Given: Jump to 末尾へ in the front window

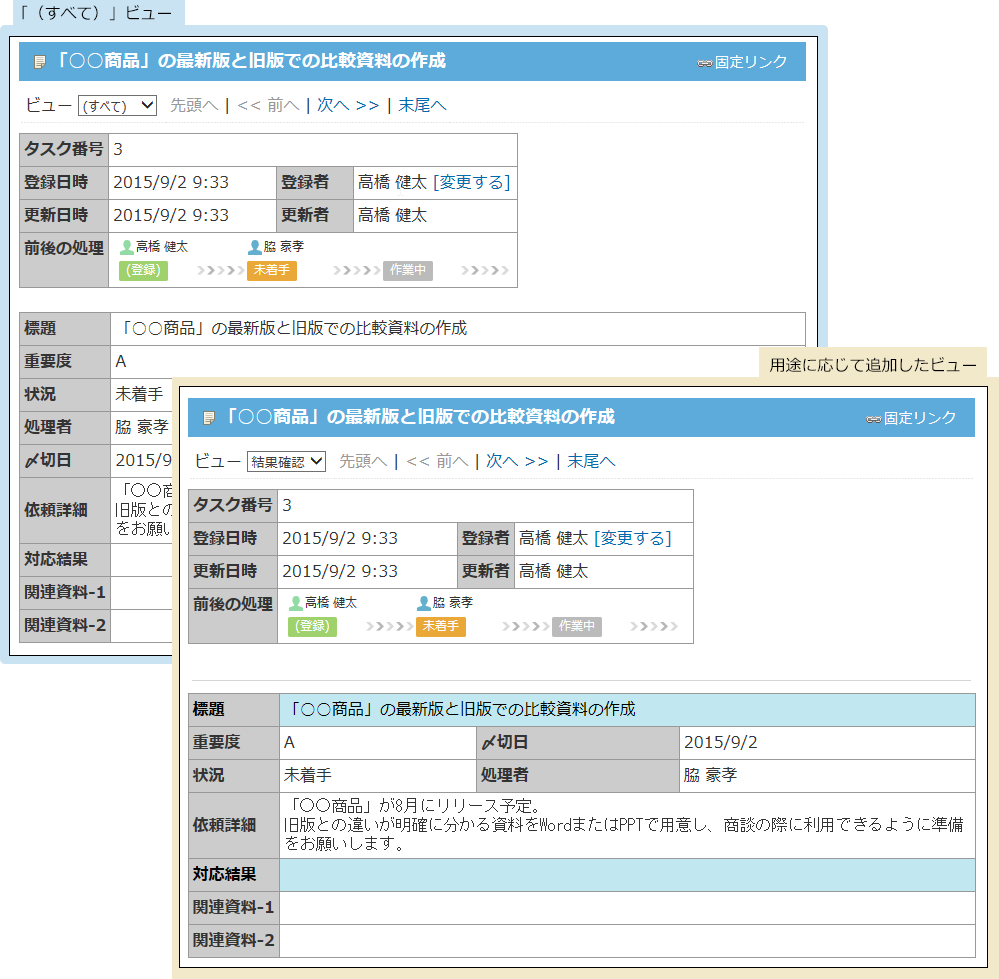Looking at the screenshot, I should [x=591, y=461].
